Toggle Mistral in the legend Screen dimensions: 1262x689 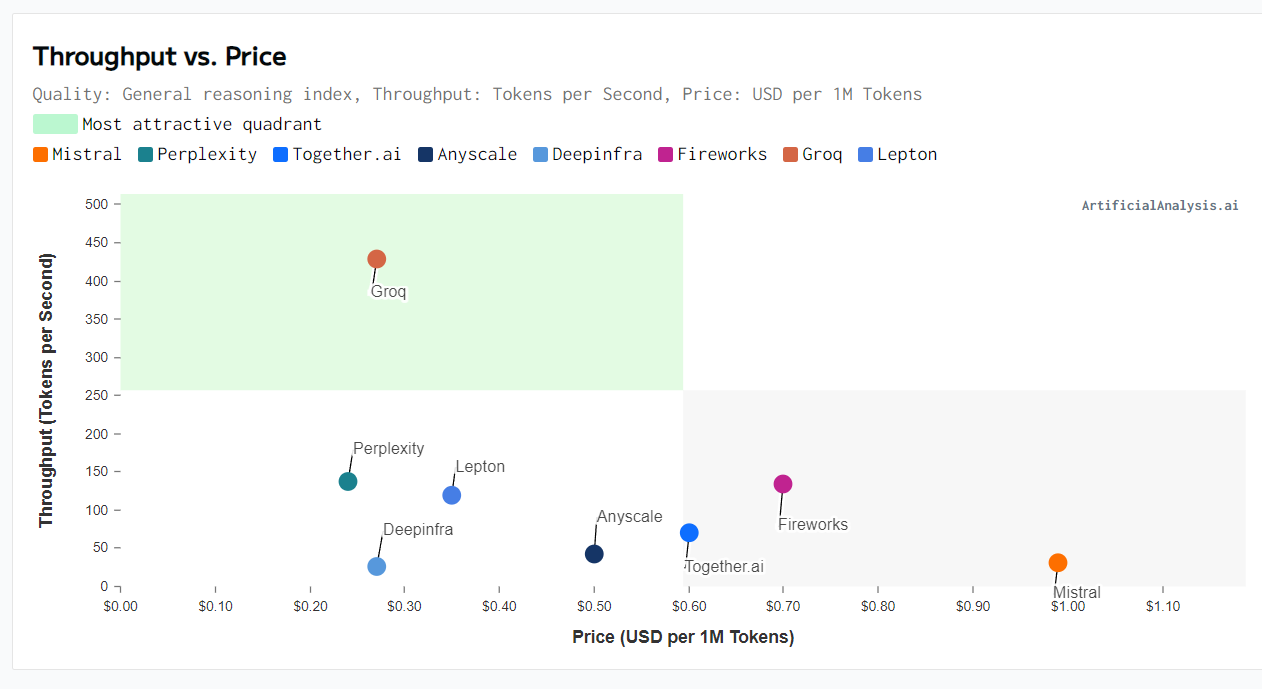(x=77, y=154)
